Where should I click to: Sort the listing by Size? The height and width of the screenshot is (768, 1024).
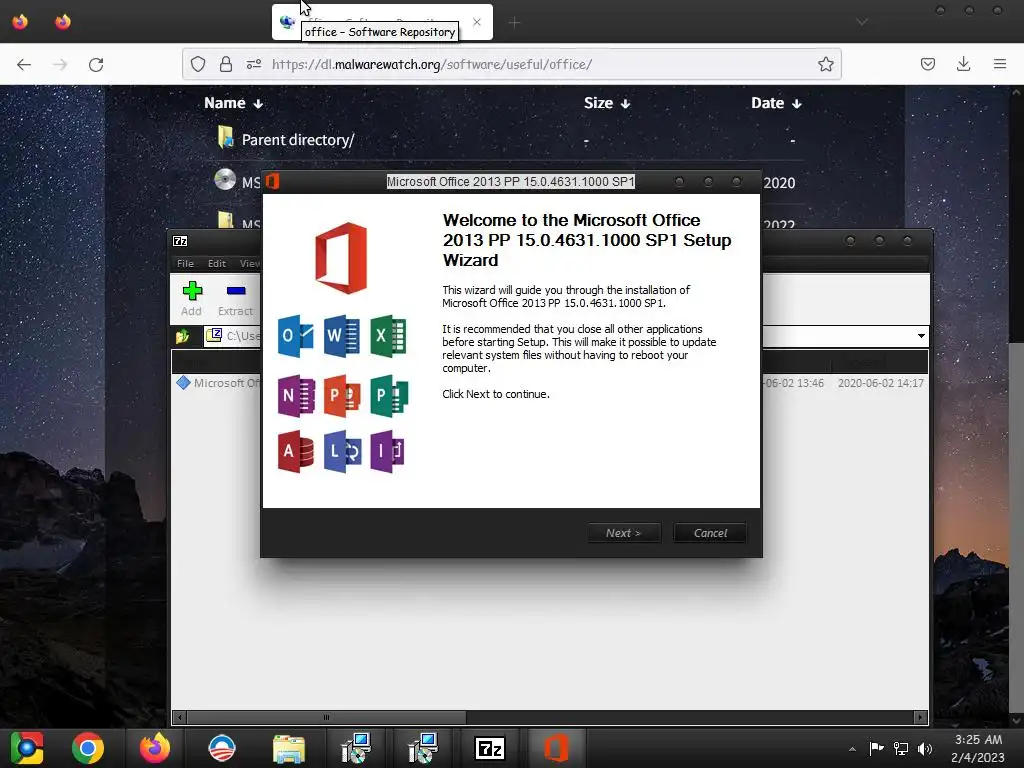pos(607,103)
